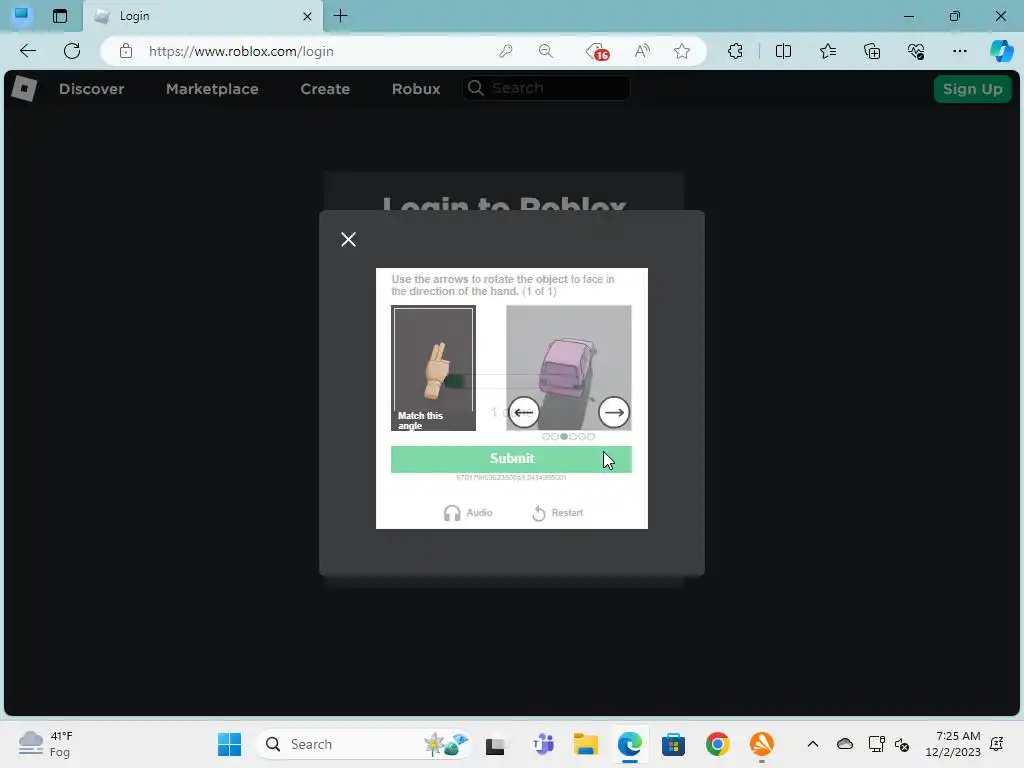Open the orange app icon on taskbar
The image size is (1024, 768).
[x=761, y=744]
